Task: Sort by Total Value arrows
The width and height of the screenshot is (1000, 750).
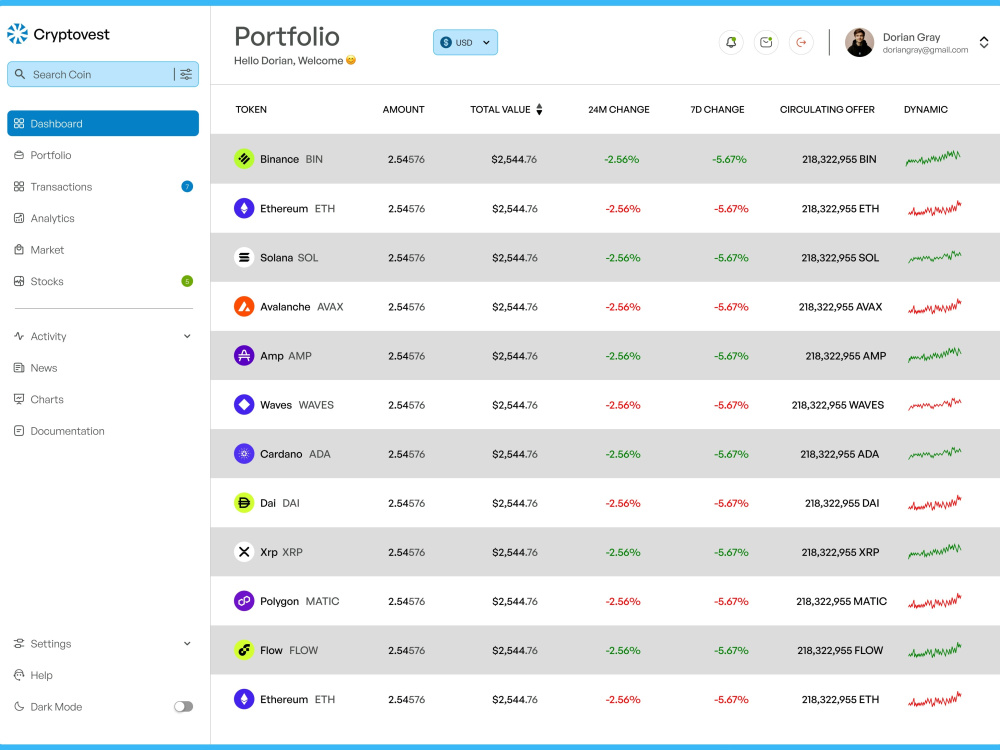Action: (x=540, y=110)
